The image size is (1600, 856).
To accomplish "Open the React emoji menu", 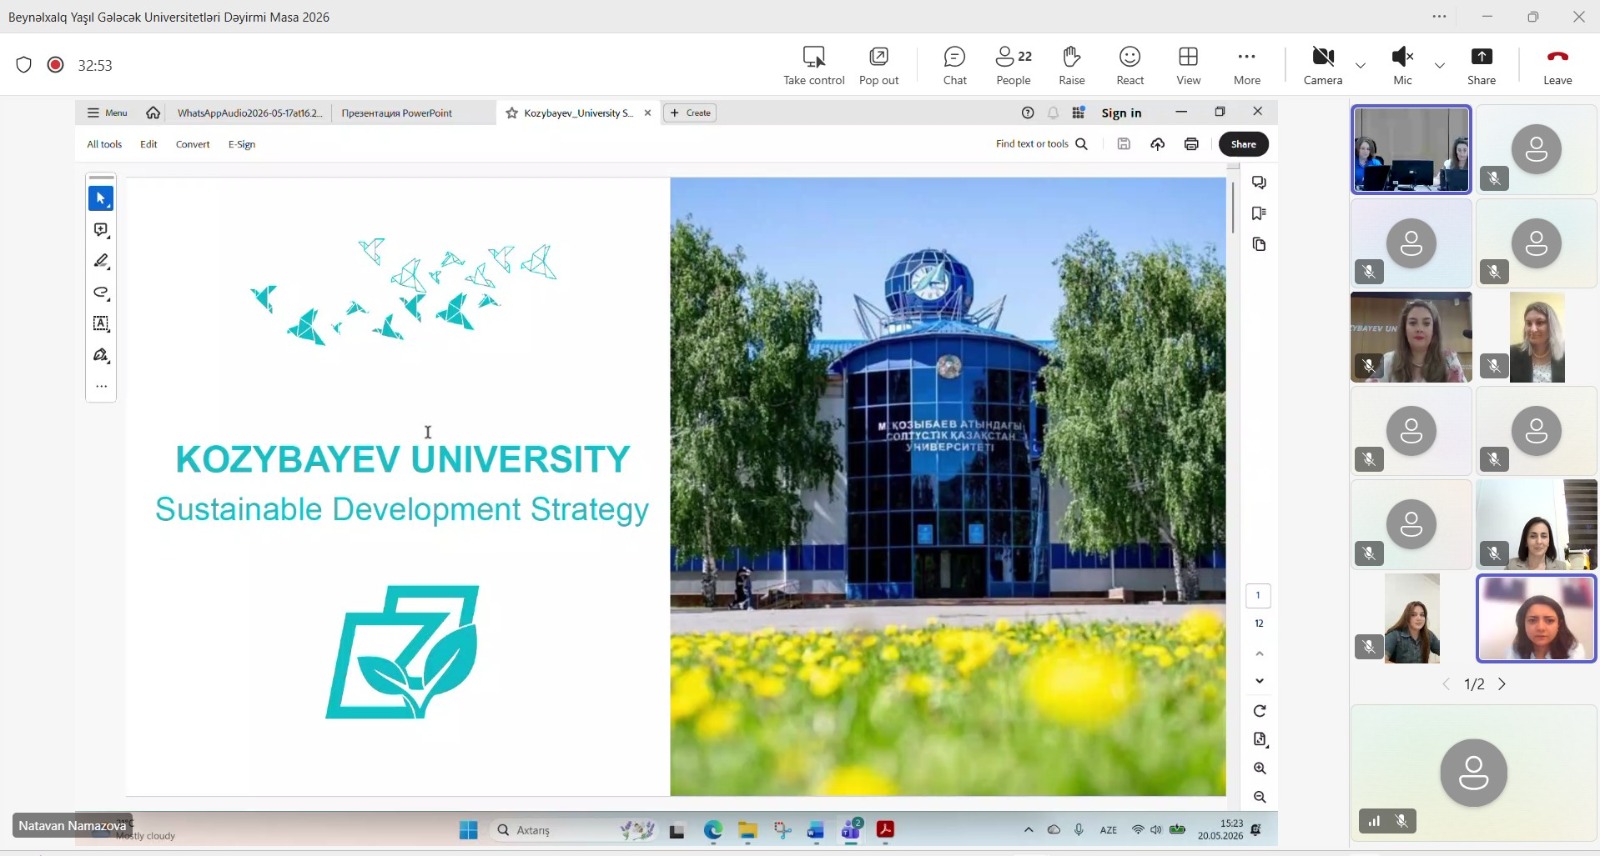I will pos(1130,66).
